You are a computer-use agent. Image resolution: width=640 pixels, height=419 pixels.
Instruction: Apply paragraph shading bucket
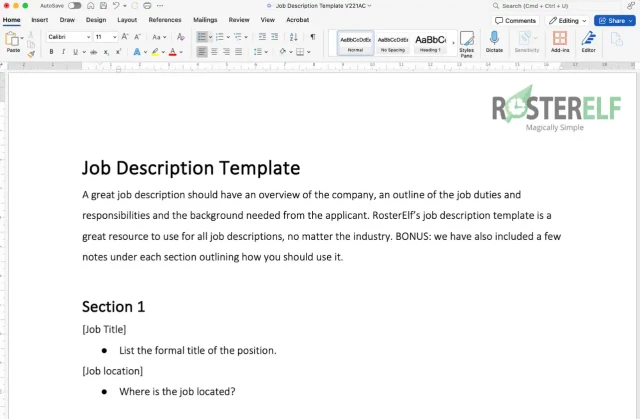tap(282, 52)
